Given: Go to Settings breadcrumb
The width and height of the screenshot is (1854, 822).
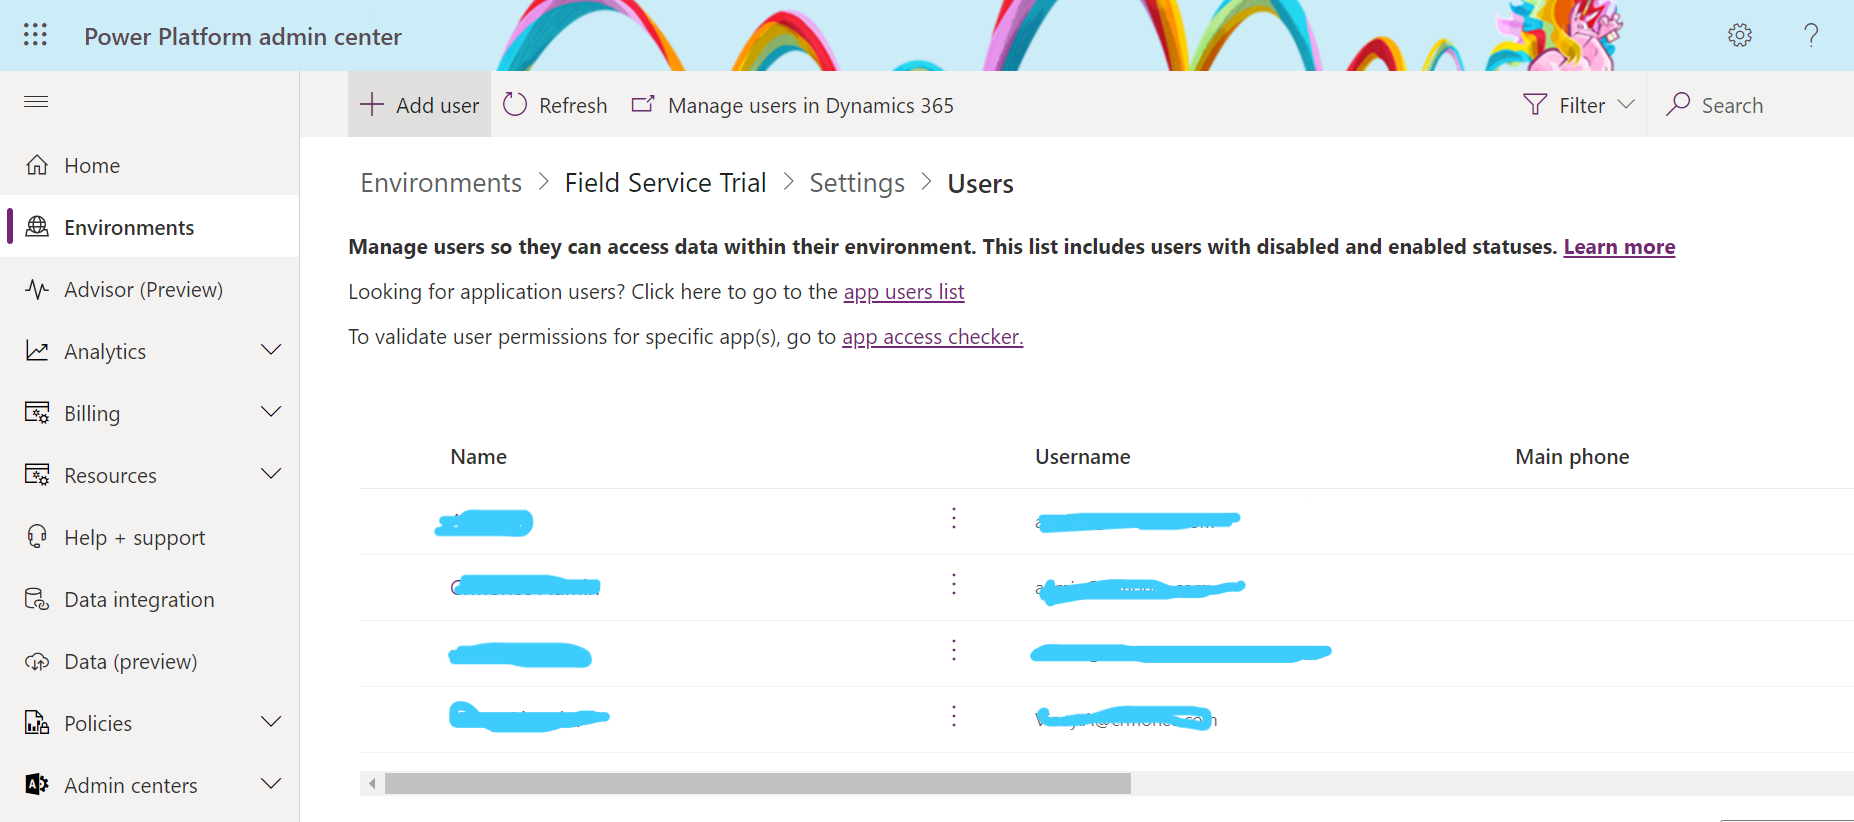Looking at the screenshot, I should (x=857, y=183).
